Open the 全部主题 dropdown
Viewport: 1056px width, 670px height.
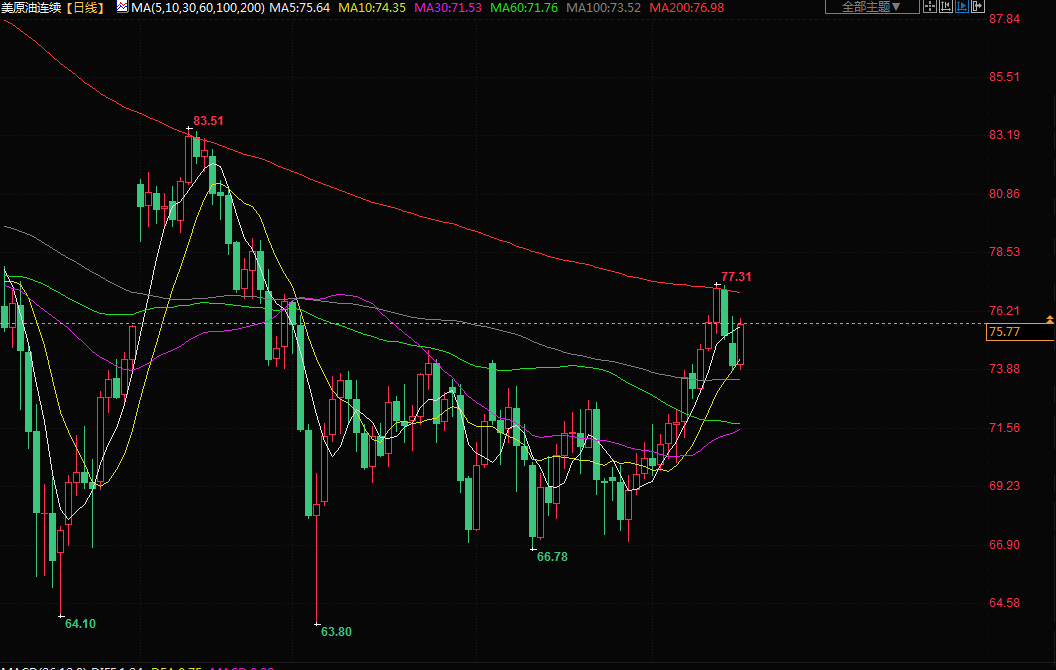pyautogui.click(x=871, y=7)
